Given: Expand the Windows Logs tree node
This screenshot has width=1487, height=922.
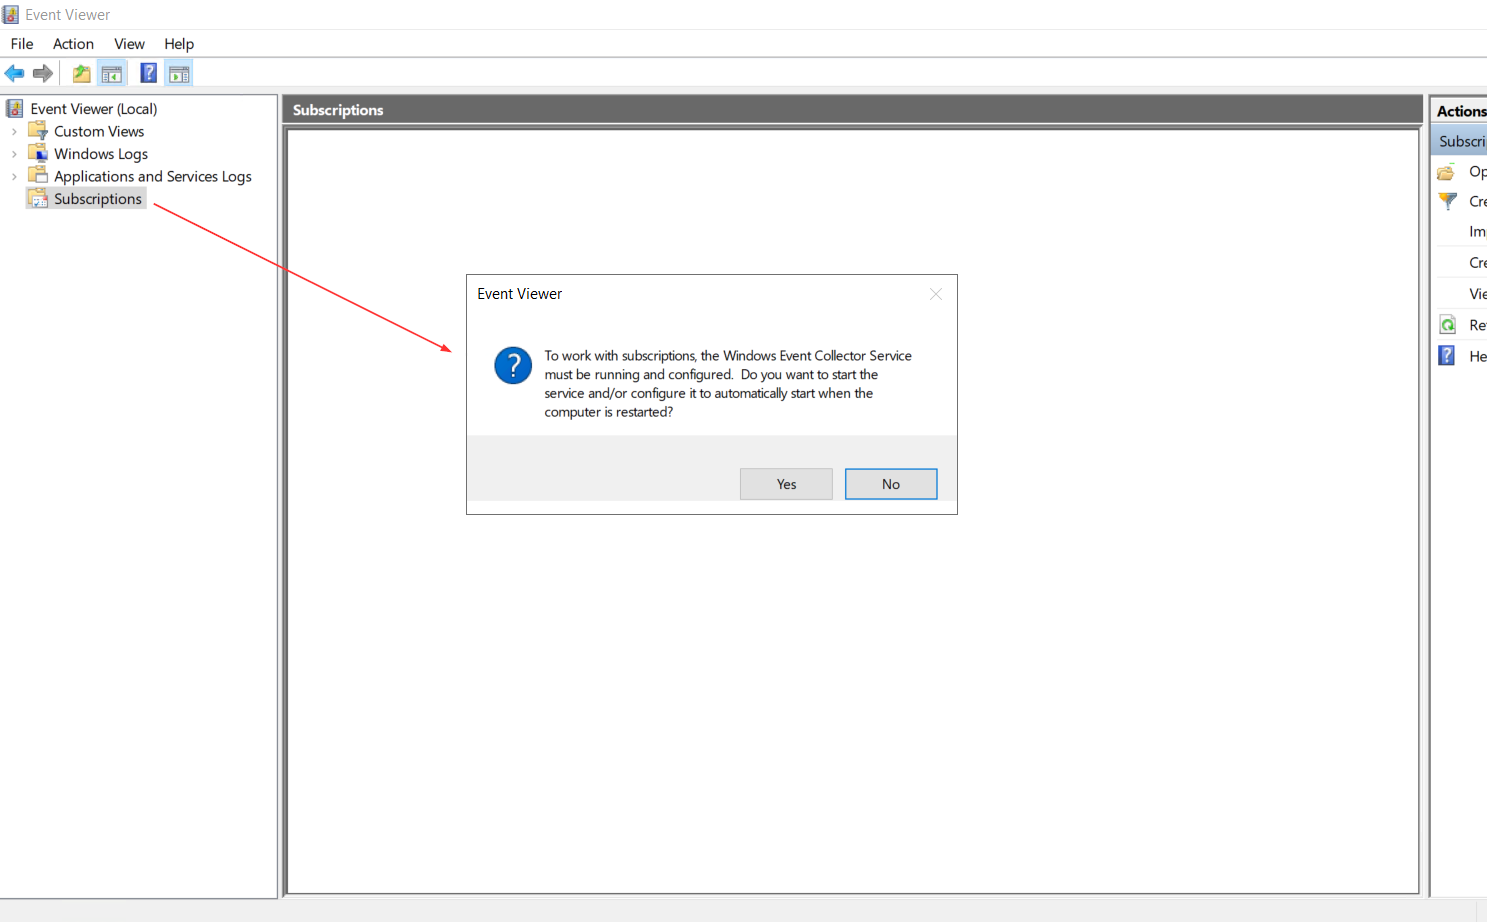Looking at the screenshot, I should pos(14,154).
